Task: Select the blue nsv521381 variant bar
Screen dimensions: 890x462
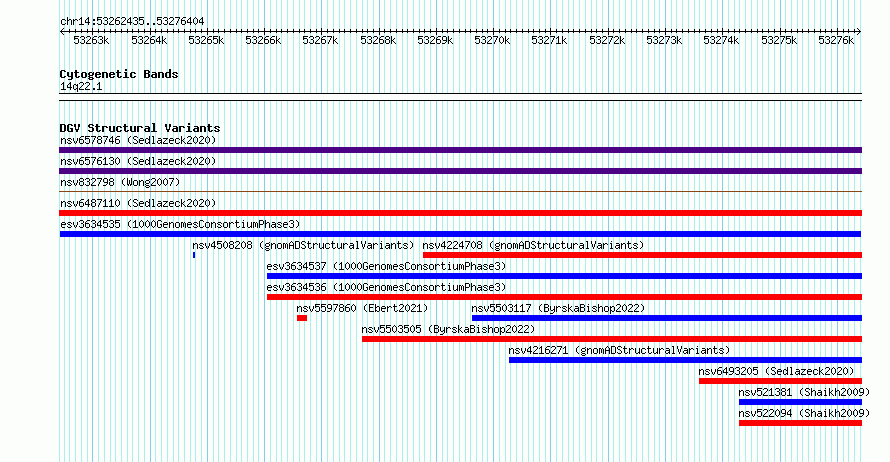Action: coord(800,402)
